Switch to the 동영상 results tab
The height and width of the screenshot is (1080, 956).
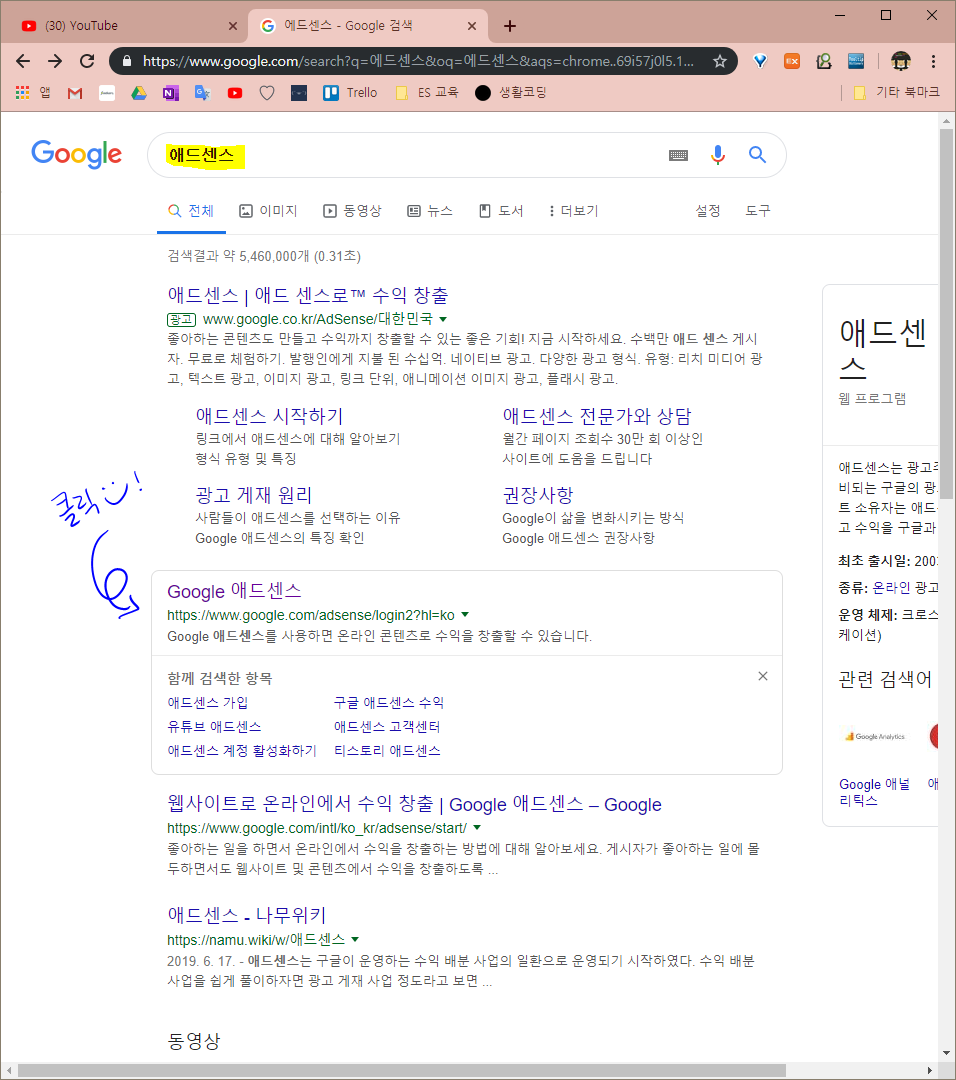352,211
